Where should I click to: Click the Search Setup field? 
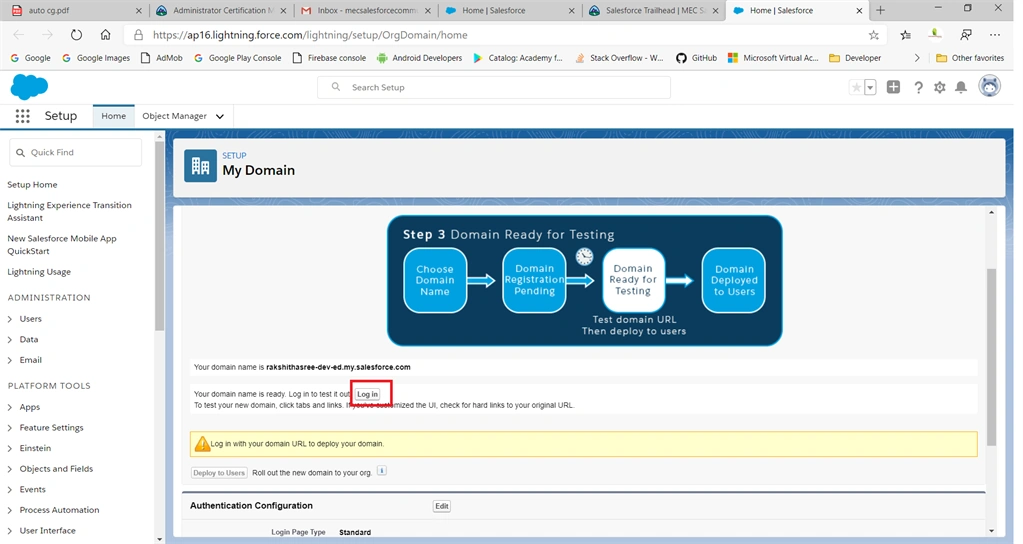click(494, 87)
